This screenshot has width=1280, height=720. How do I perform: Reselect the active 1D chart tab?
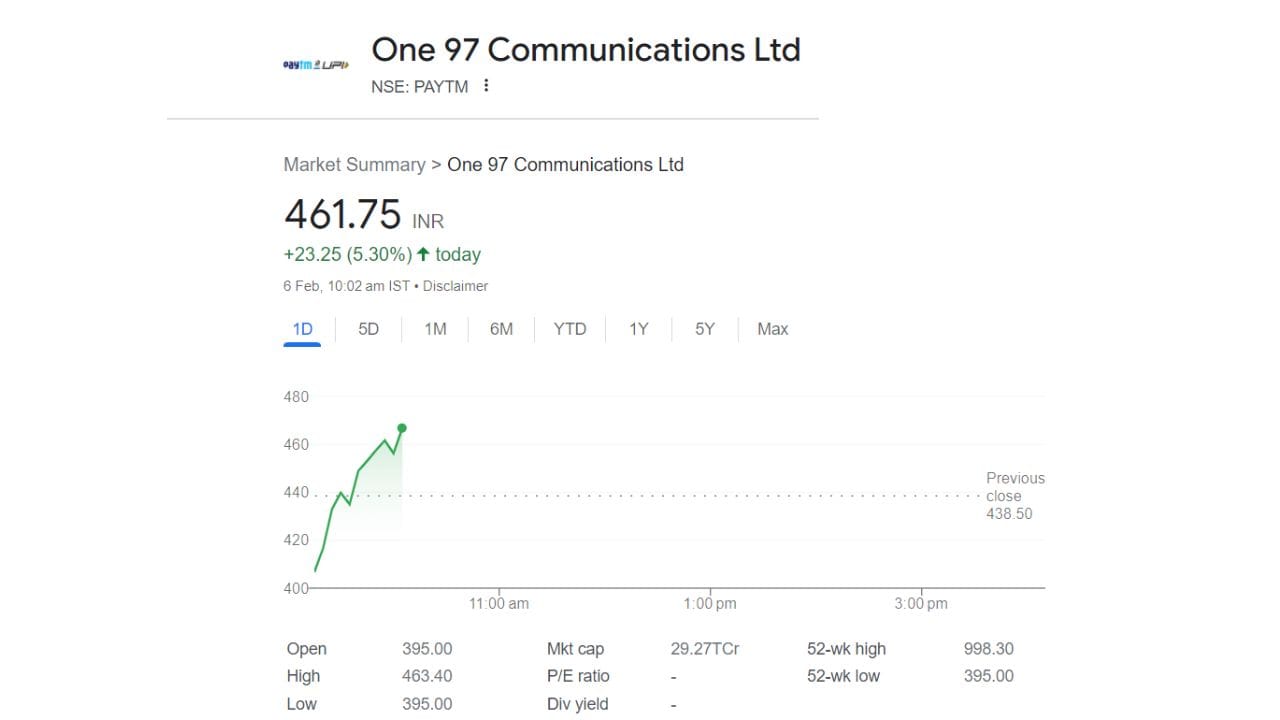pyautogui.click(x=301, y=329)
